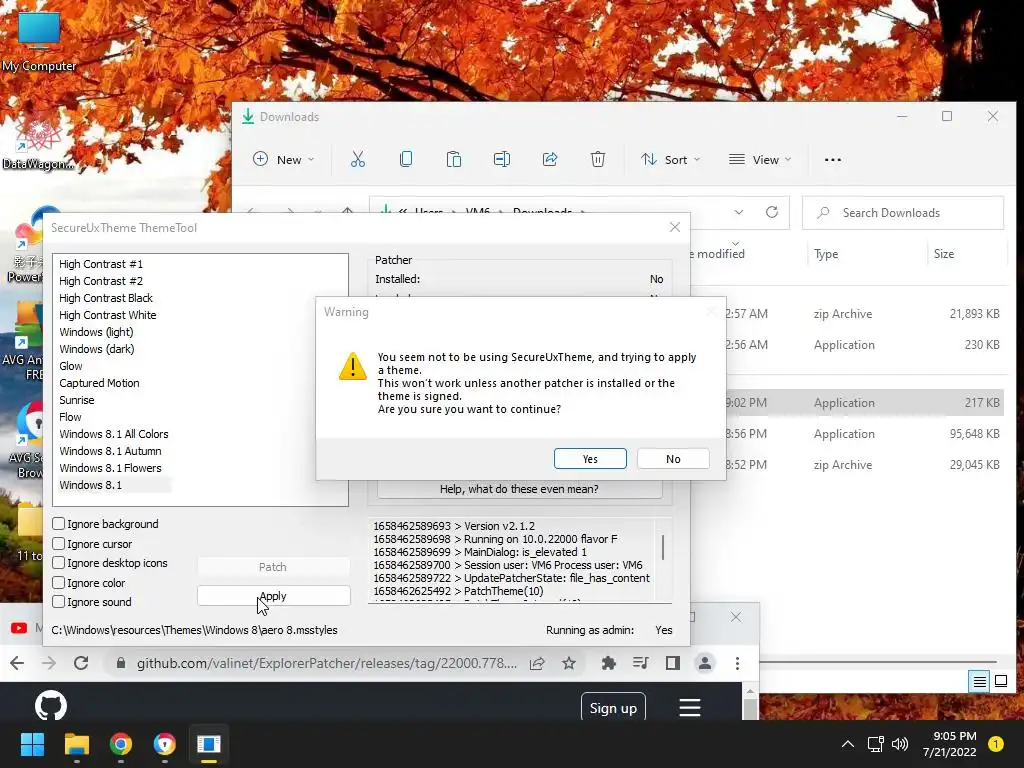Image resolution: width=1024 pixels, height=768 pixels.
Task: Bookmark page with the star icon
Action: [569, 664]
